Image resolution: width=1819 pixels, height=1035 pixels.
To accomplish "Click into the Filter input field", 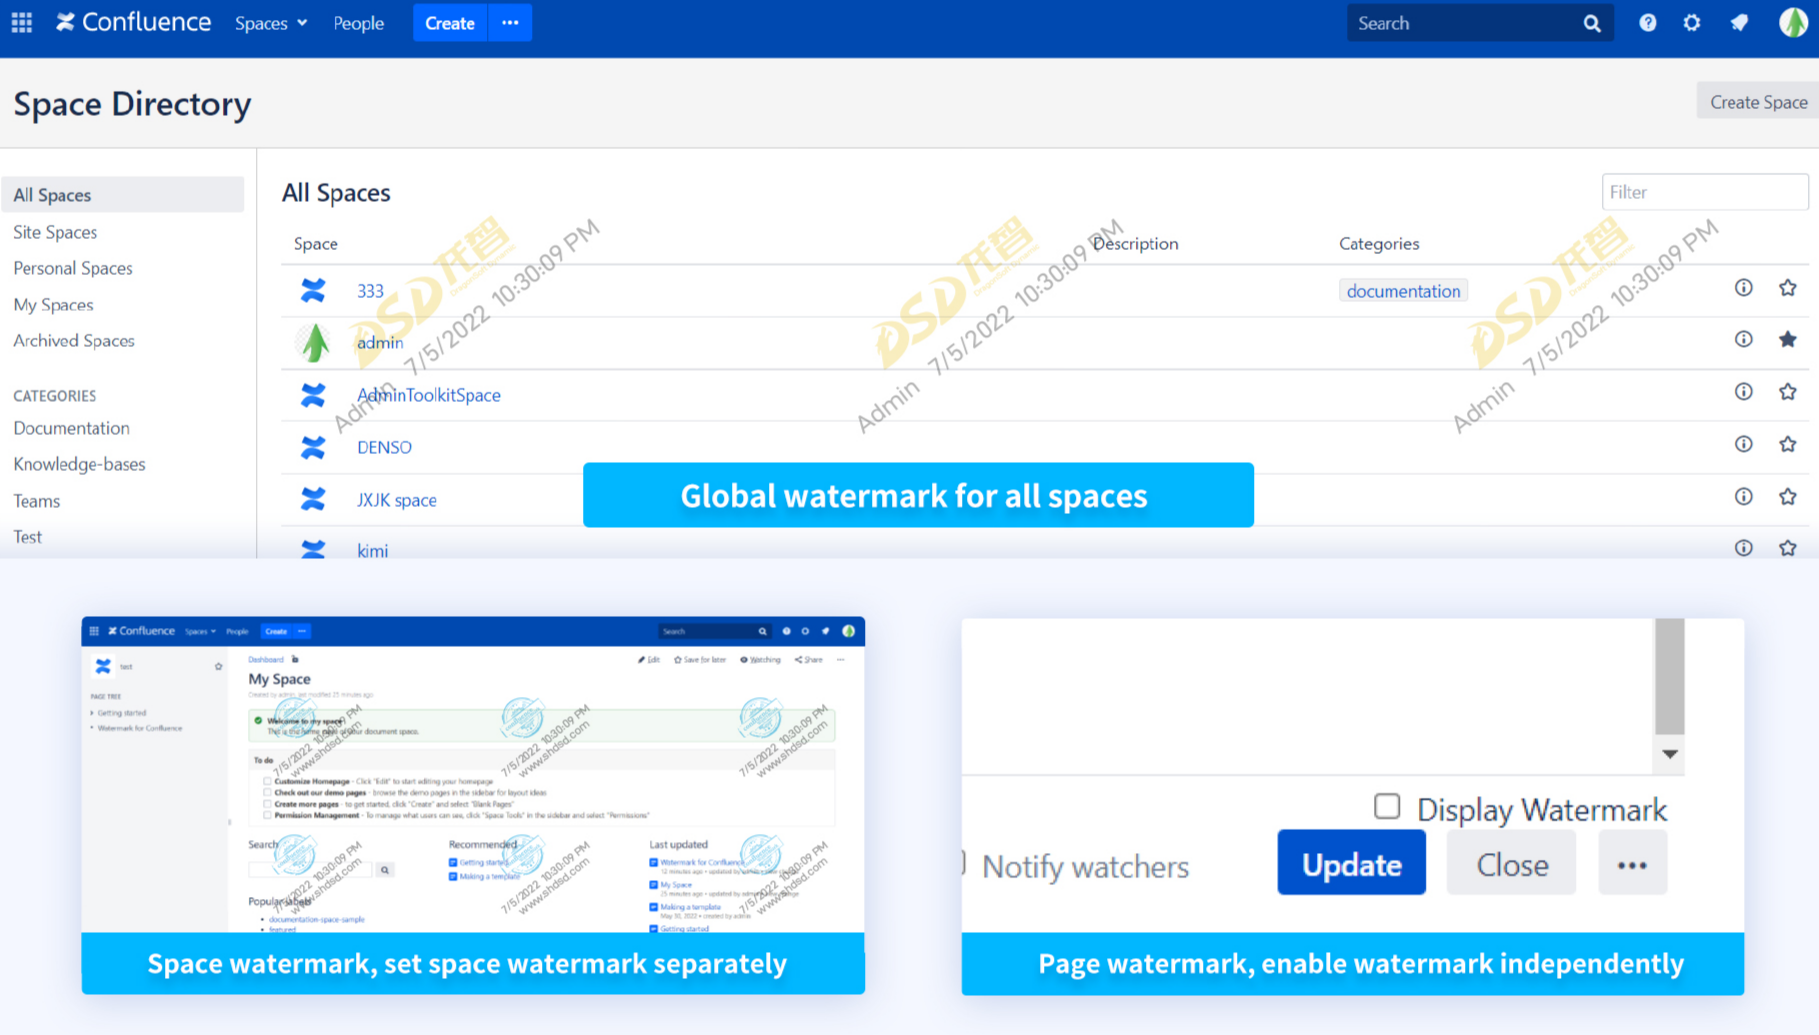I will coord(1705,192).
